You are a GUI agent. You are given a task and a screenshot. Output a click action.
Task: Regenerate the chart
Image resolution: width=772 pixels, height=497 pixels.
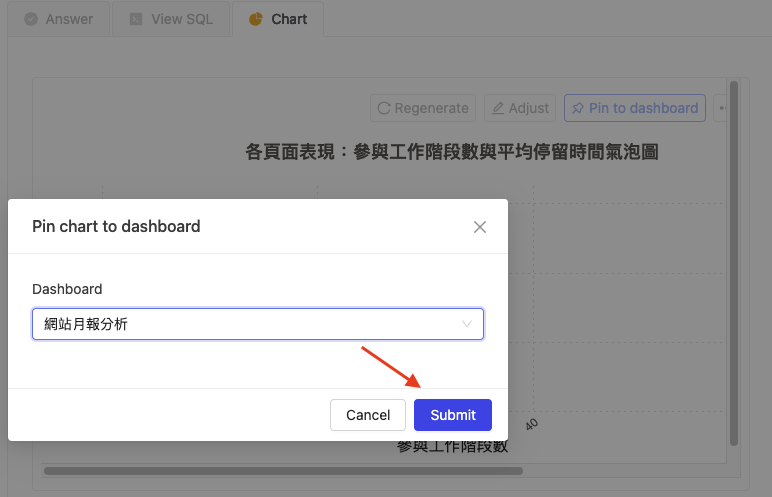423,108
